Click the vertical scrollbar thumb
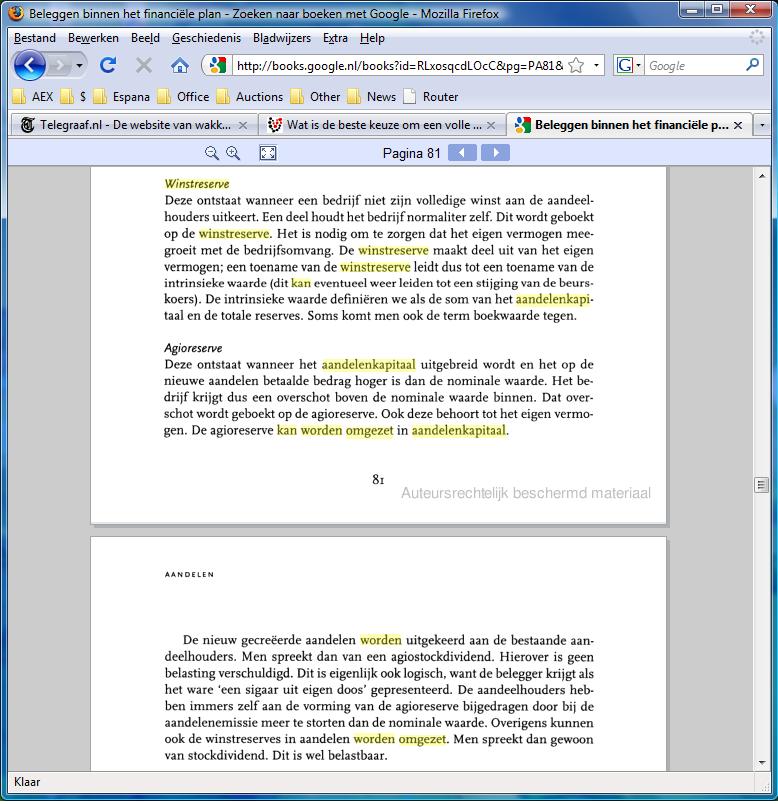Image resolution: width=778 pixels, height=804 pixels. pyautogui.click(x=762, y=485)
